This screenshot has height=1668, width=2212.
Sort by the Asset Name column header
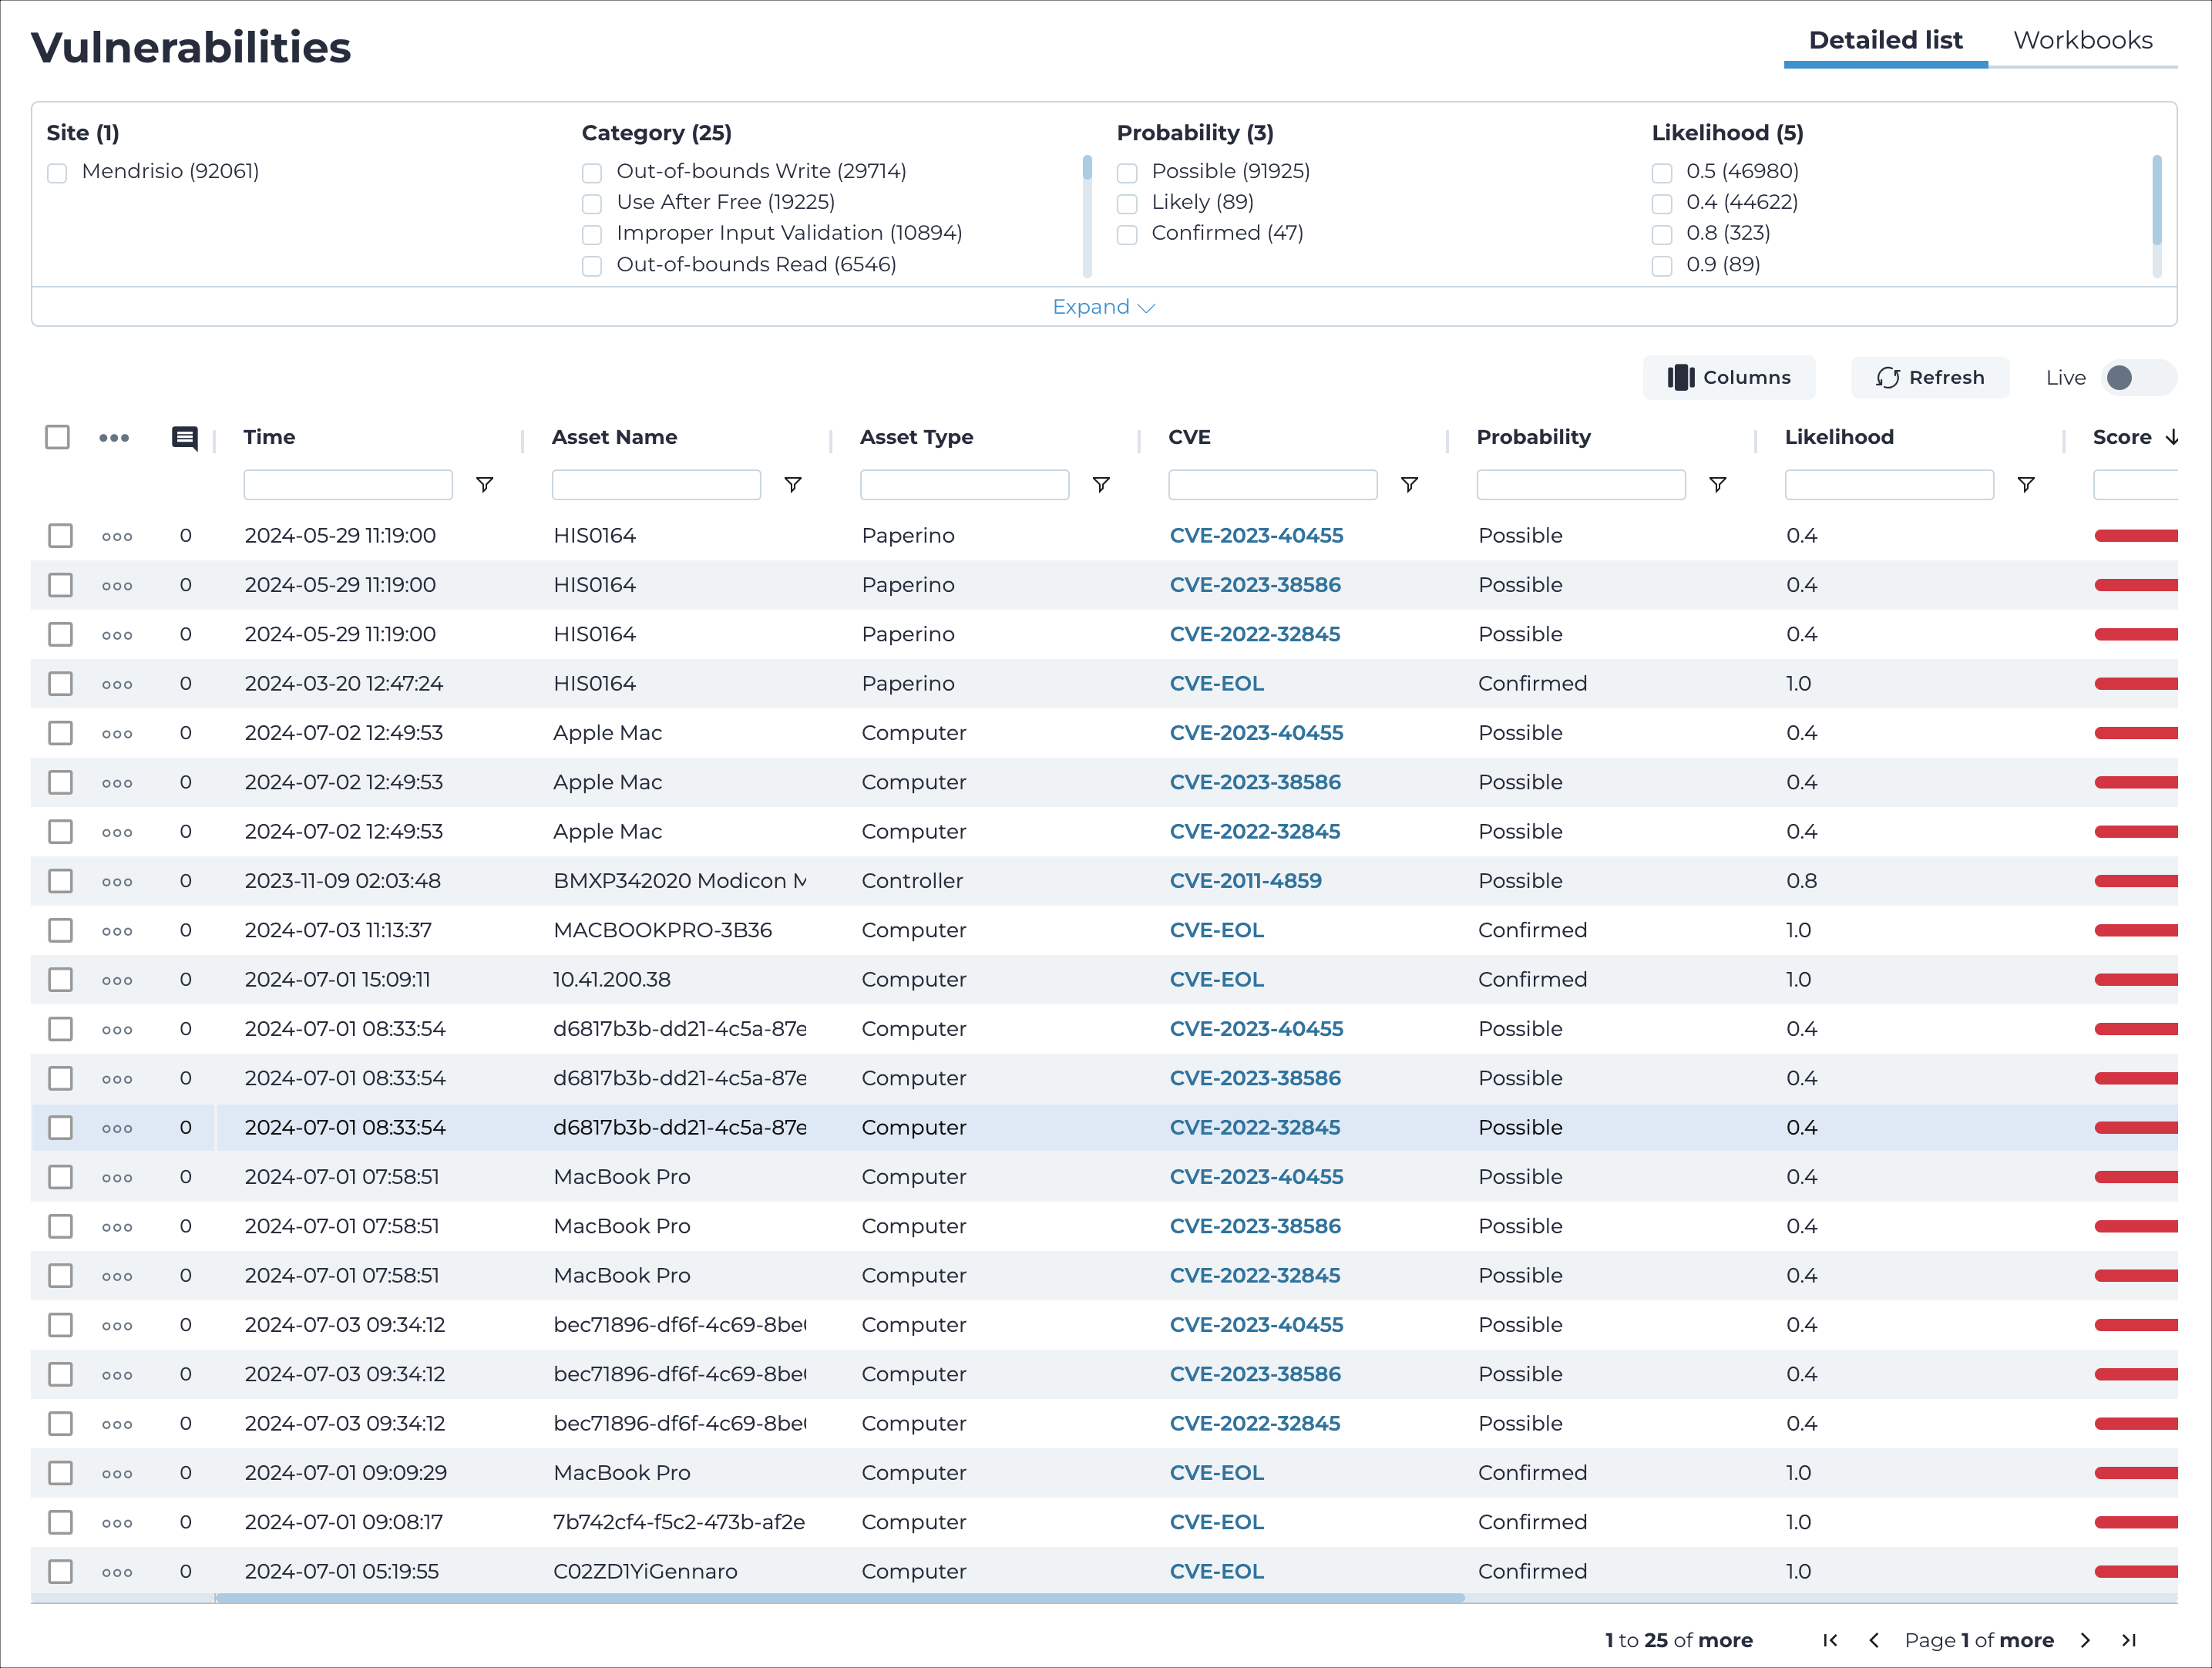tap(615, 437)
